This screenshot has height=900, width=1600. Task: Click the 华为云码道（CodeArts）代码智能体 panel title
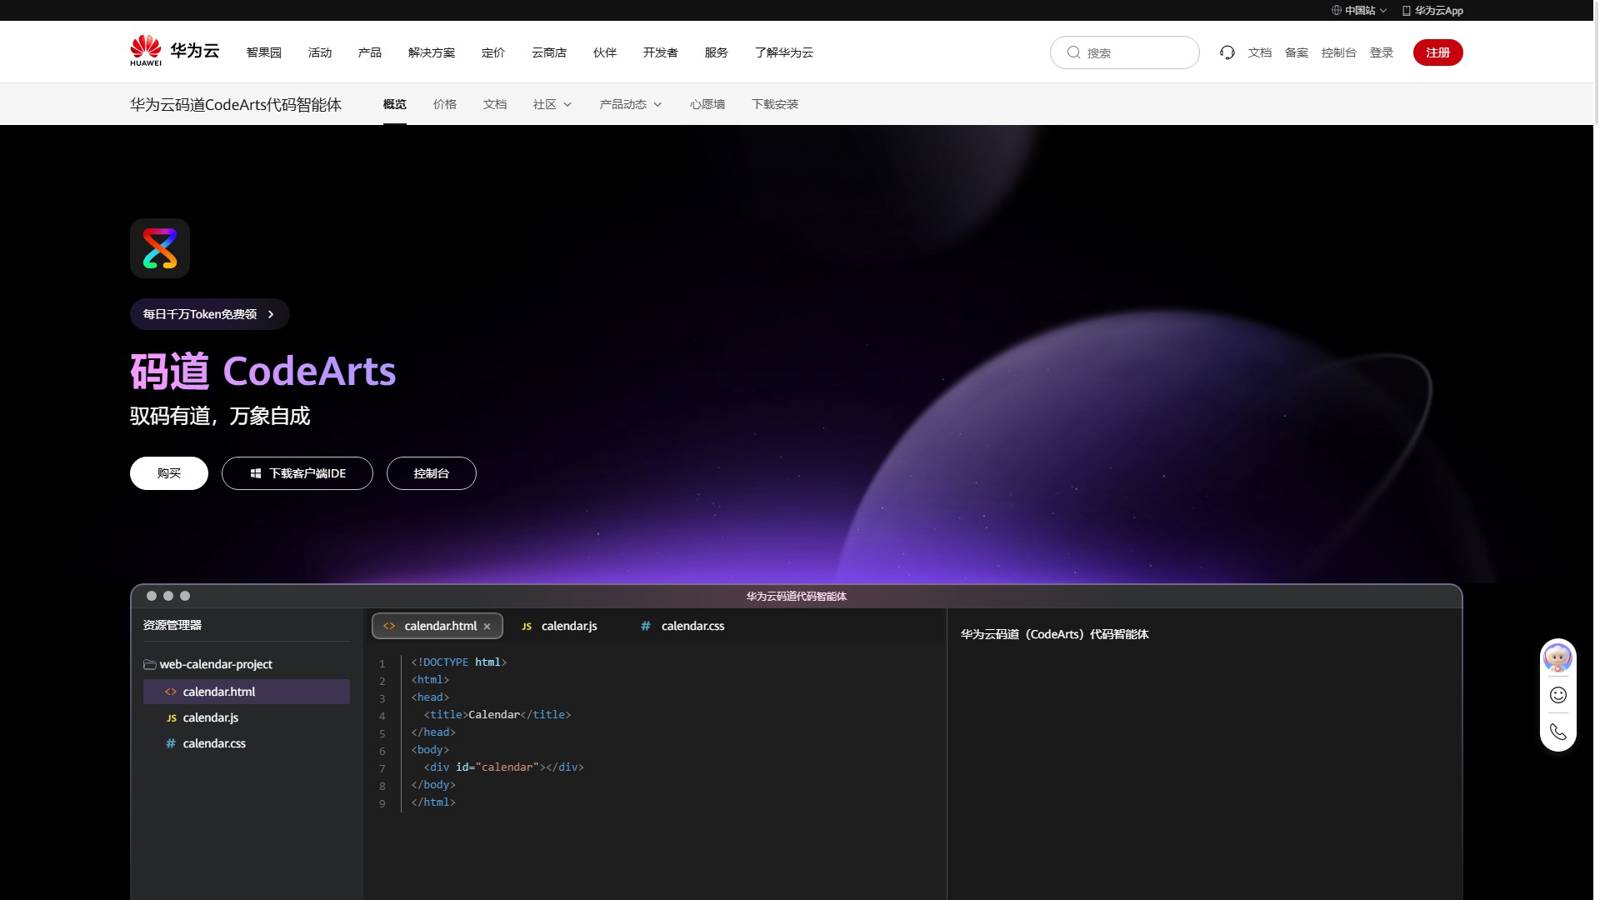[1054, 634]
